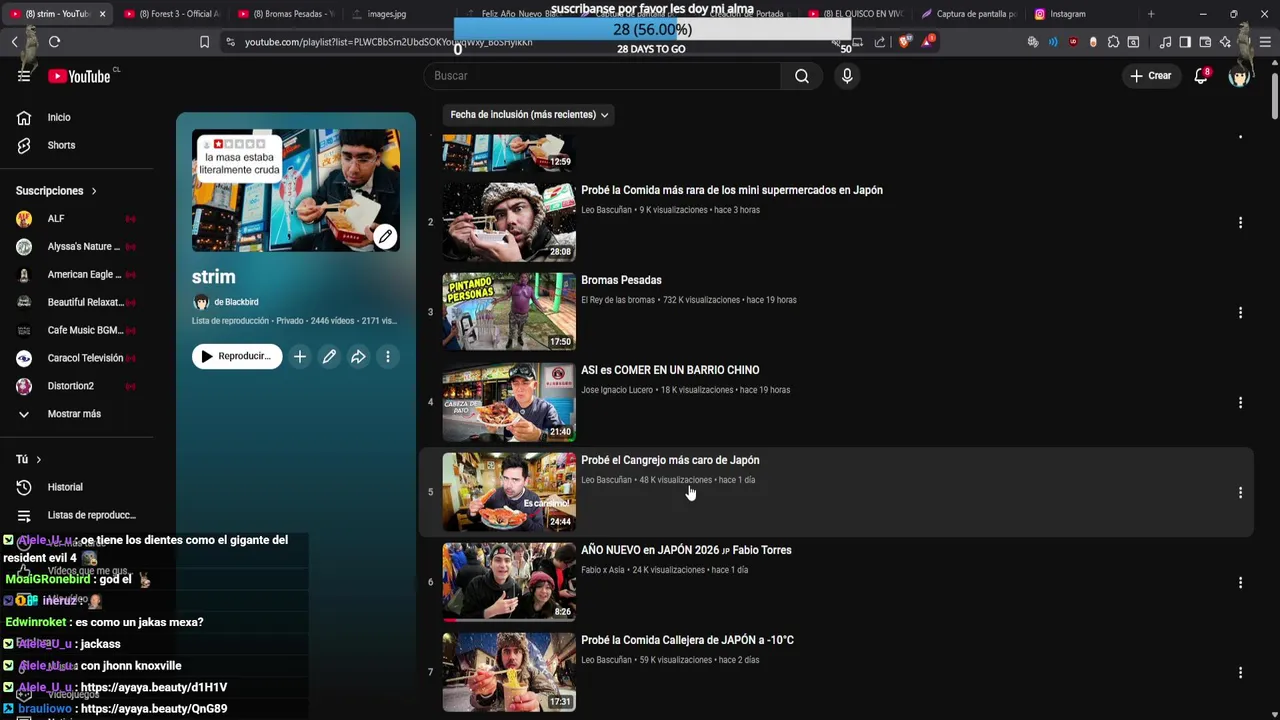The width and height of the screenshot is (1280, 720).
Task: Switch to Forest 3 - Official tab
Action: [x=172, y=14]
